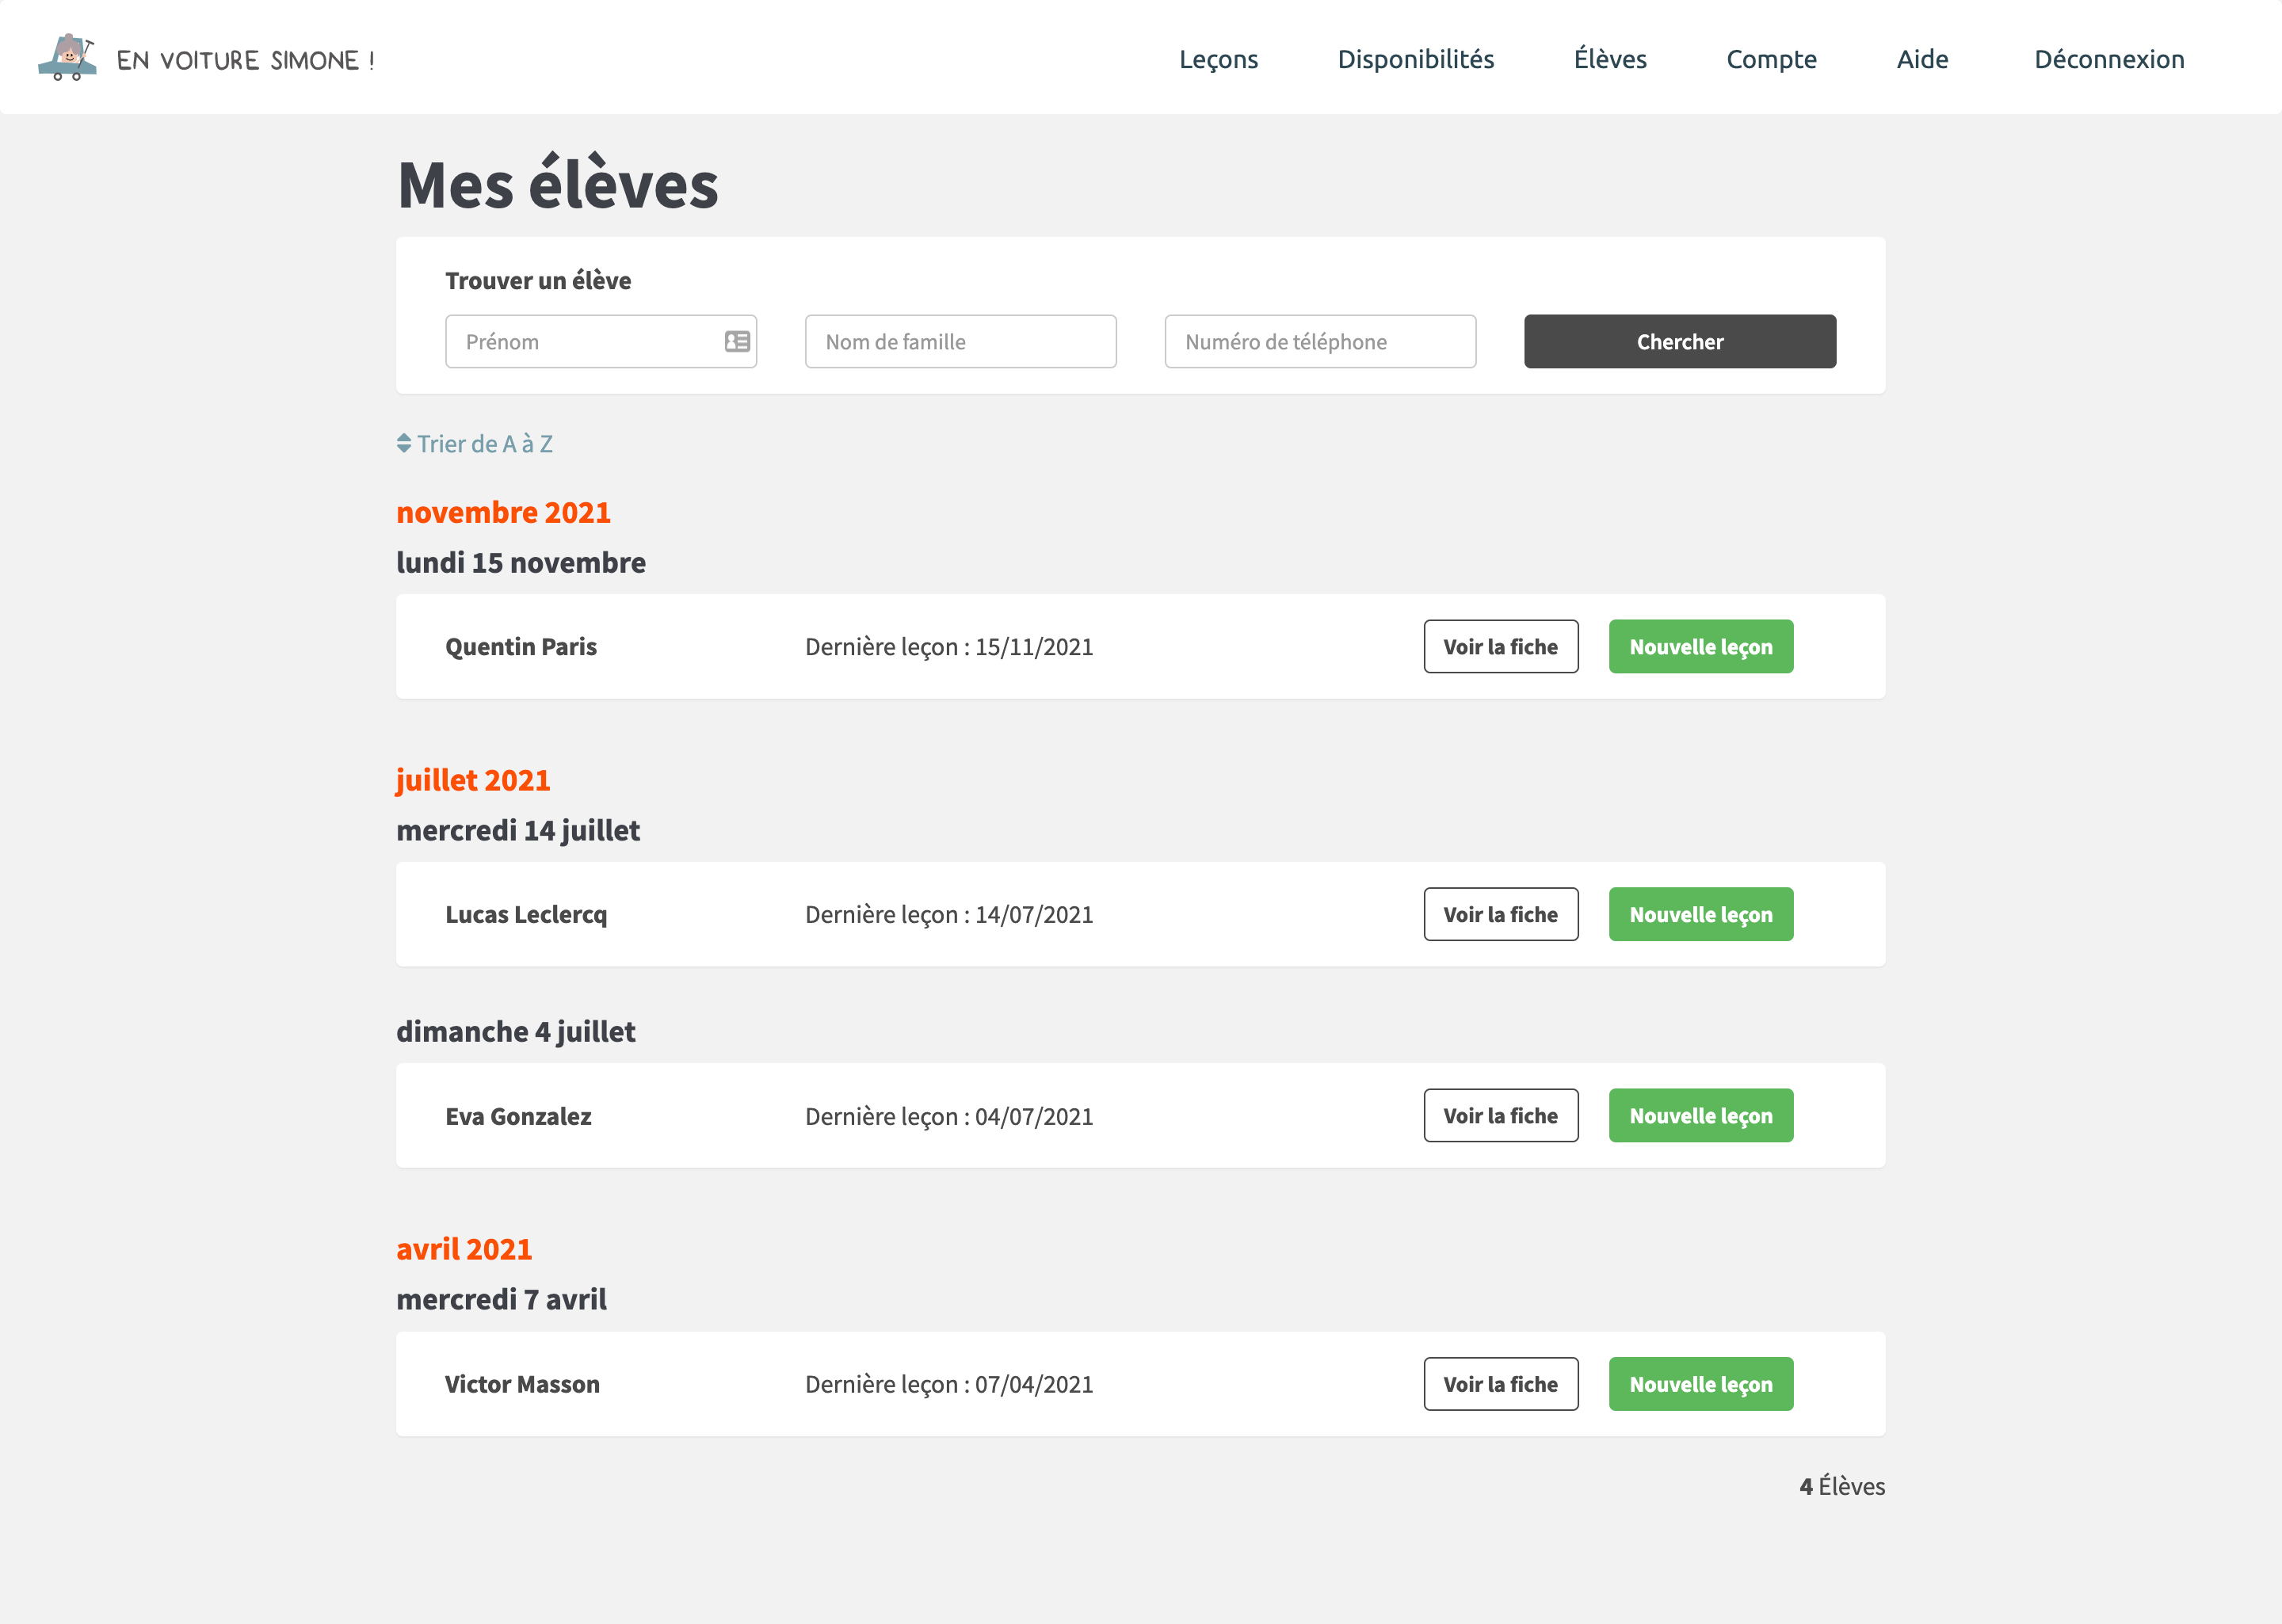
Task: Sort students with Trier de A à Z
Action: click(475, 444)
